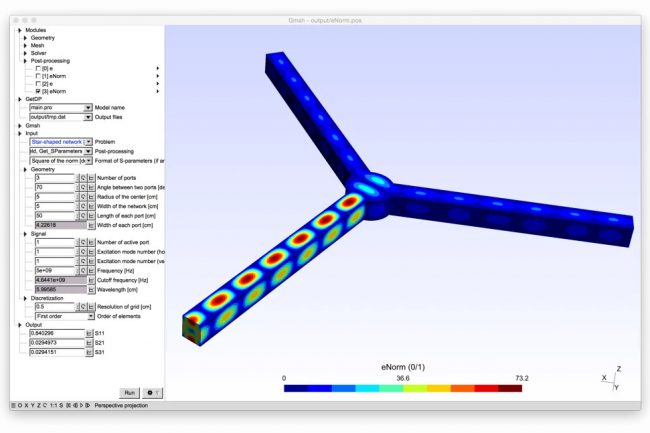Open the Problem dropdown showing Star-shaped network
650x433 pixels.
click(x=89, y=142)
